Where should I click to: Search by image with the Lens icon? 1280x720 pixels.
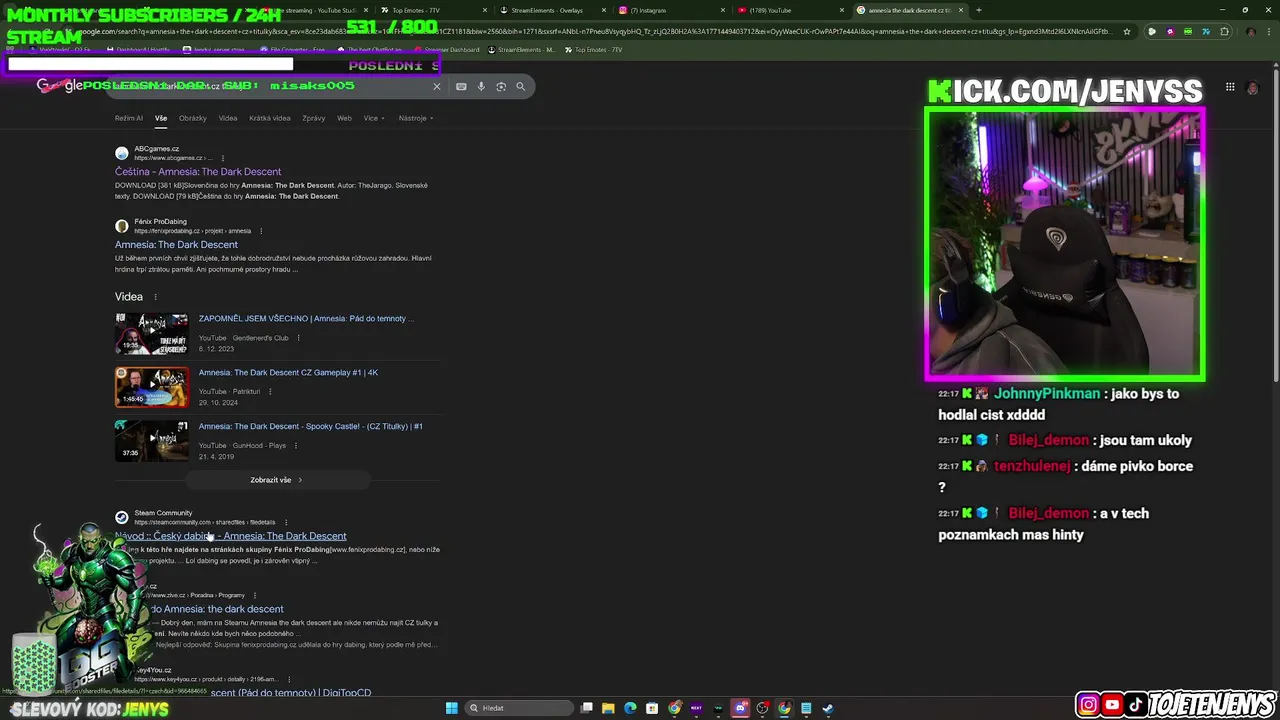click(x=501, y=87)
